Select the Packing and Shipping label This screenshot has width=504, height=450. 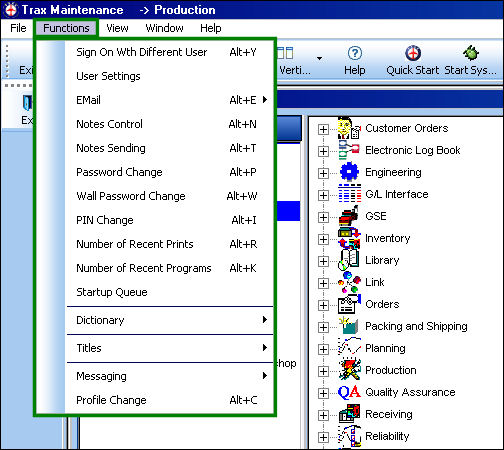(416, 326)
